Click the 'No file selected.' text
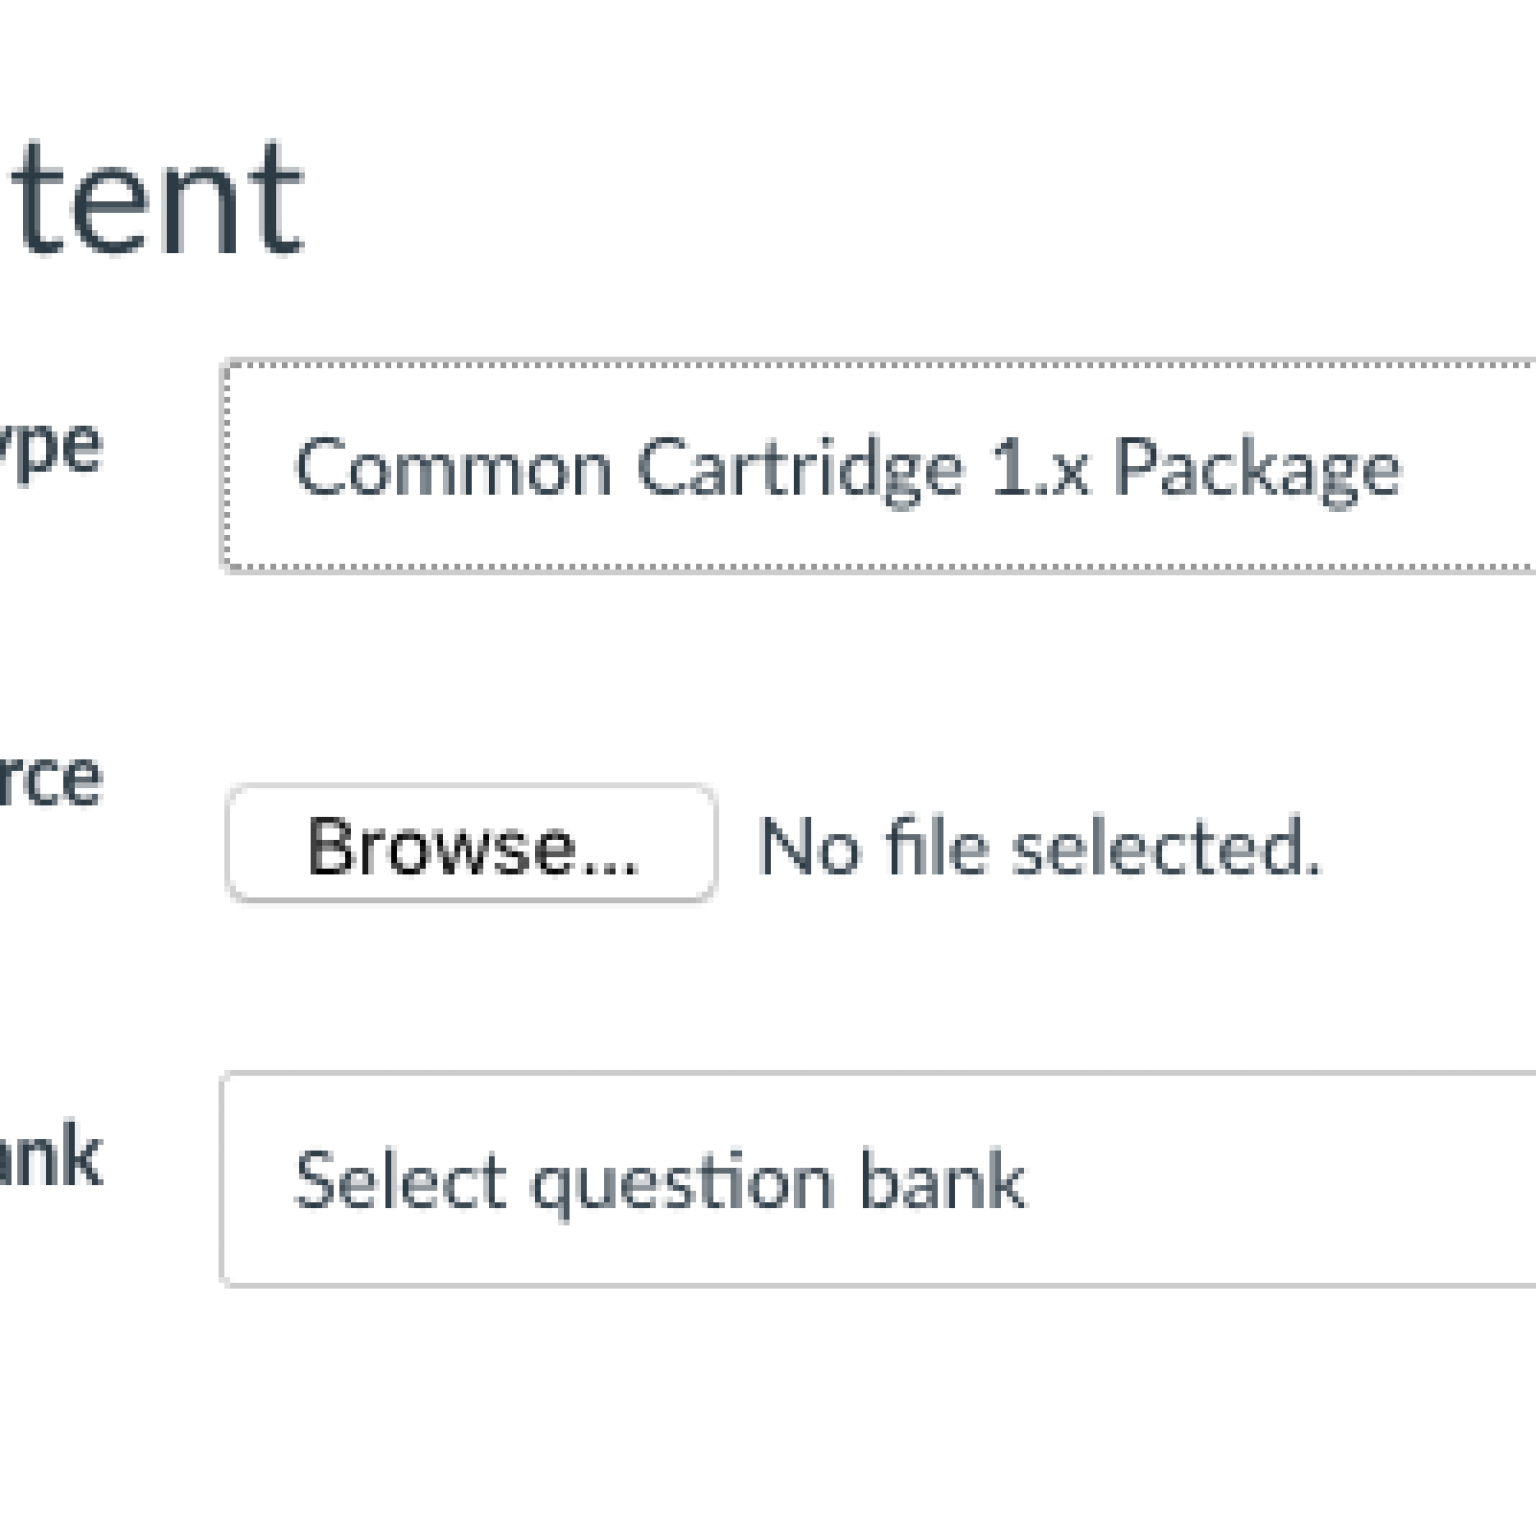1536x1536 pixels. [1040, 847]
